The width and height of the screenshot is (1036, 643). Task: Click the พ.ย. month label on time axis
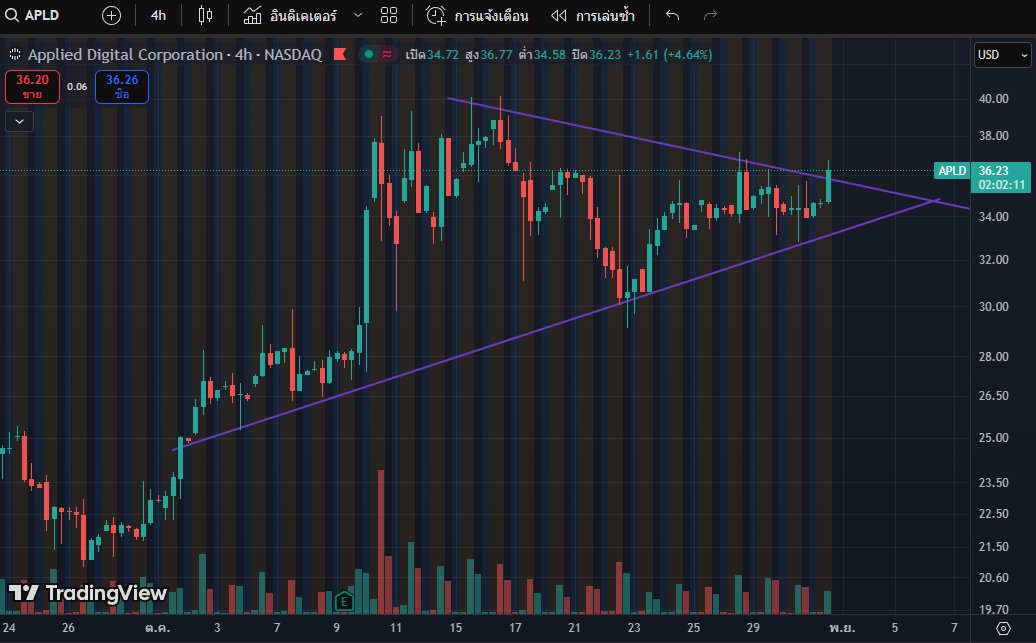[842, 628]
